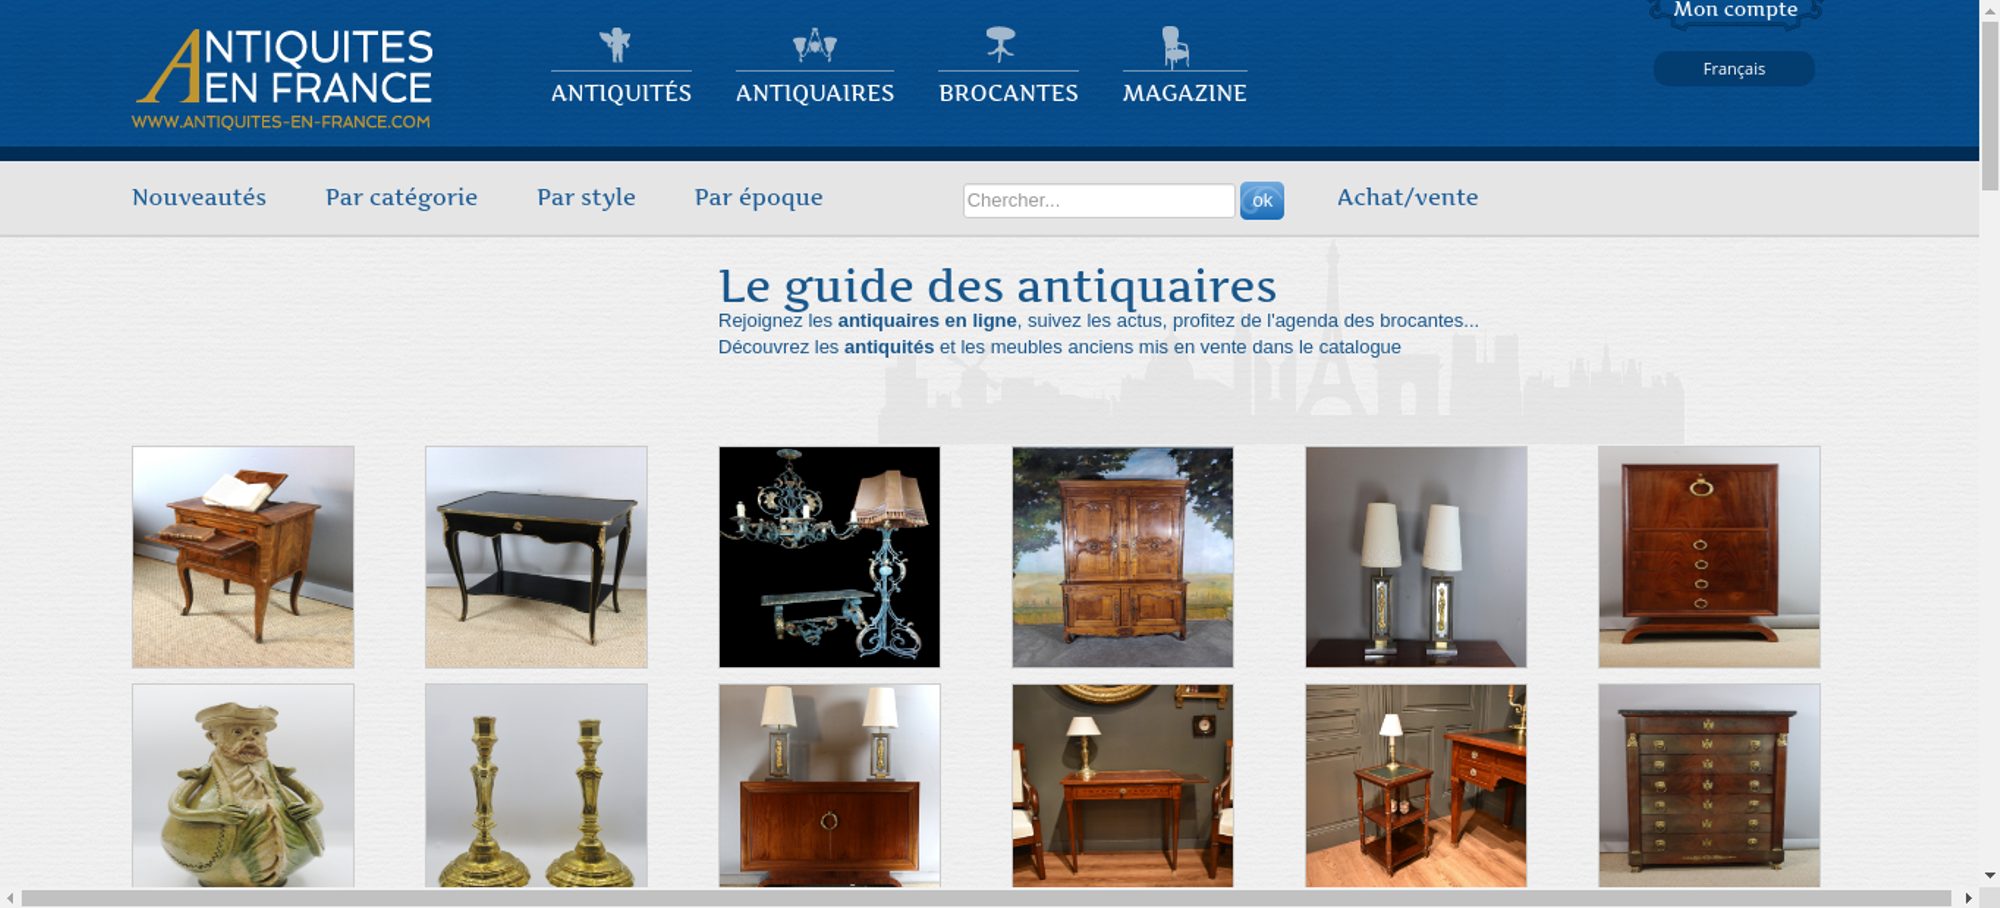Click the scroll down arrow of vertical scrollbar
This screenshot has height=908, width=2000.
click(x=1989, y=875)
